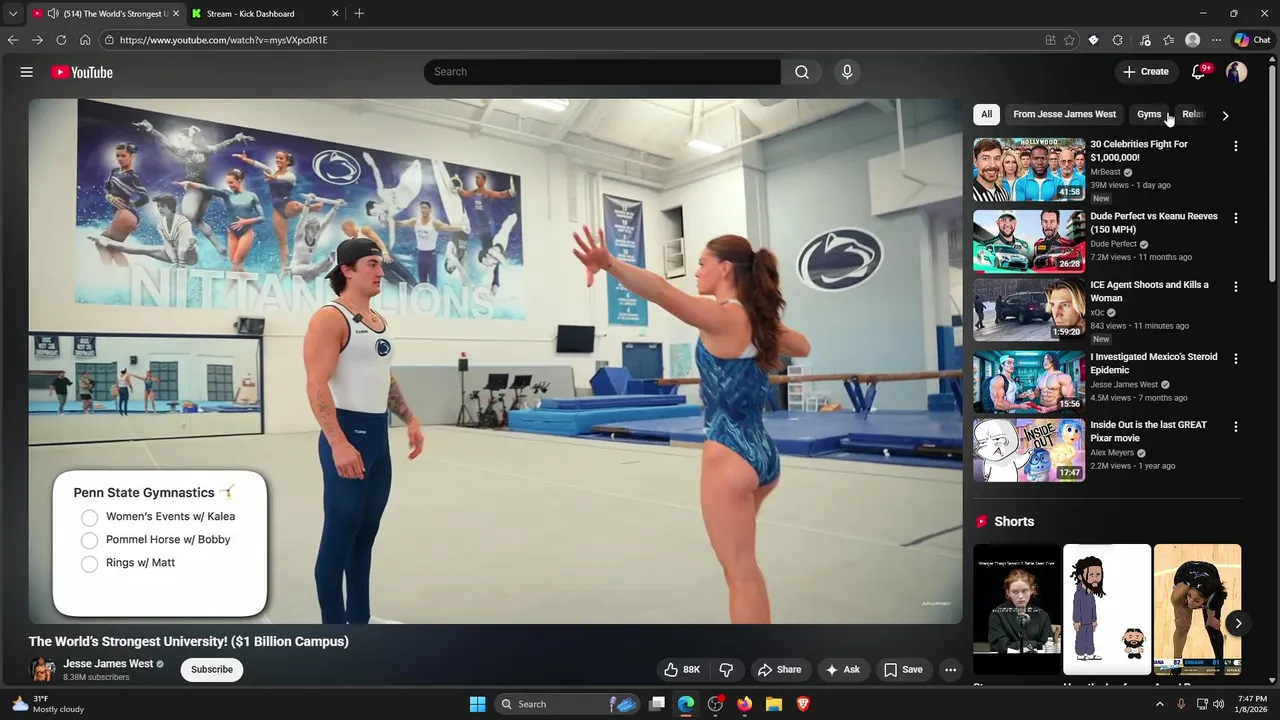Save the video to a playlist
The height and width of the screenshot is (720, 1280).
(x=903, y=670)
